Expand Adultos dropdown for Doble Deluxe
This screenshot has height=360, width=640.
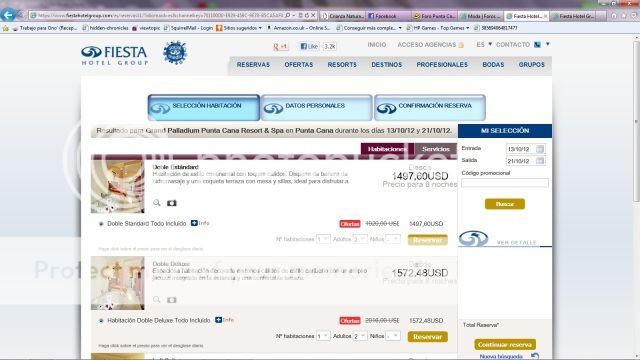pos(360,336)
